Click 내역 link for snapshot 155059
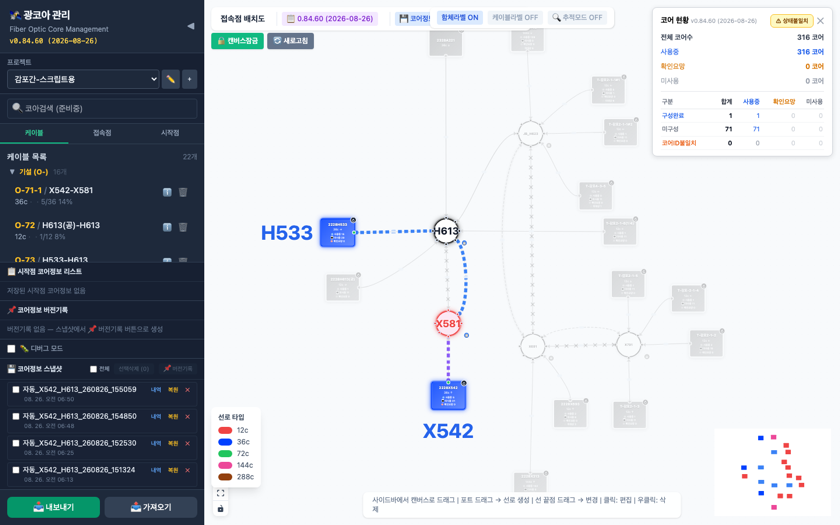The height and width of the screenshot is (525, 840). click(156, 390)
